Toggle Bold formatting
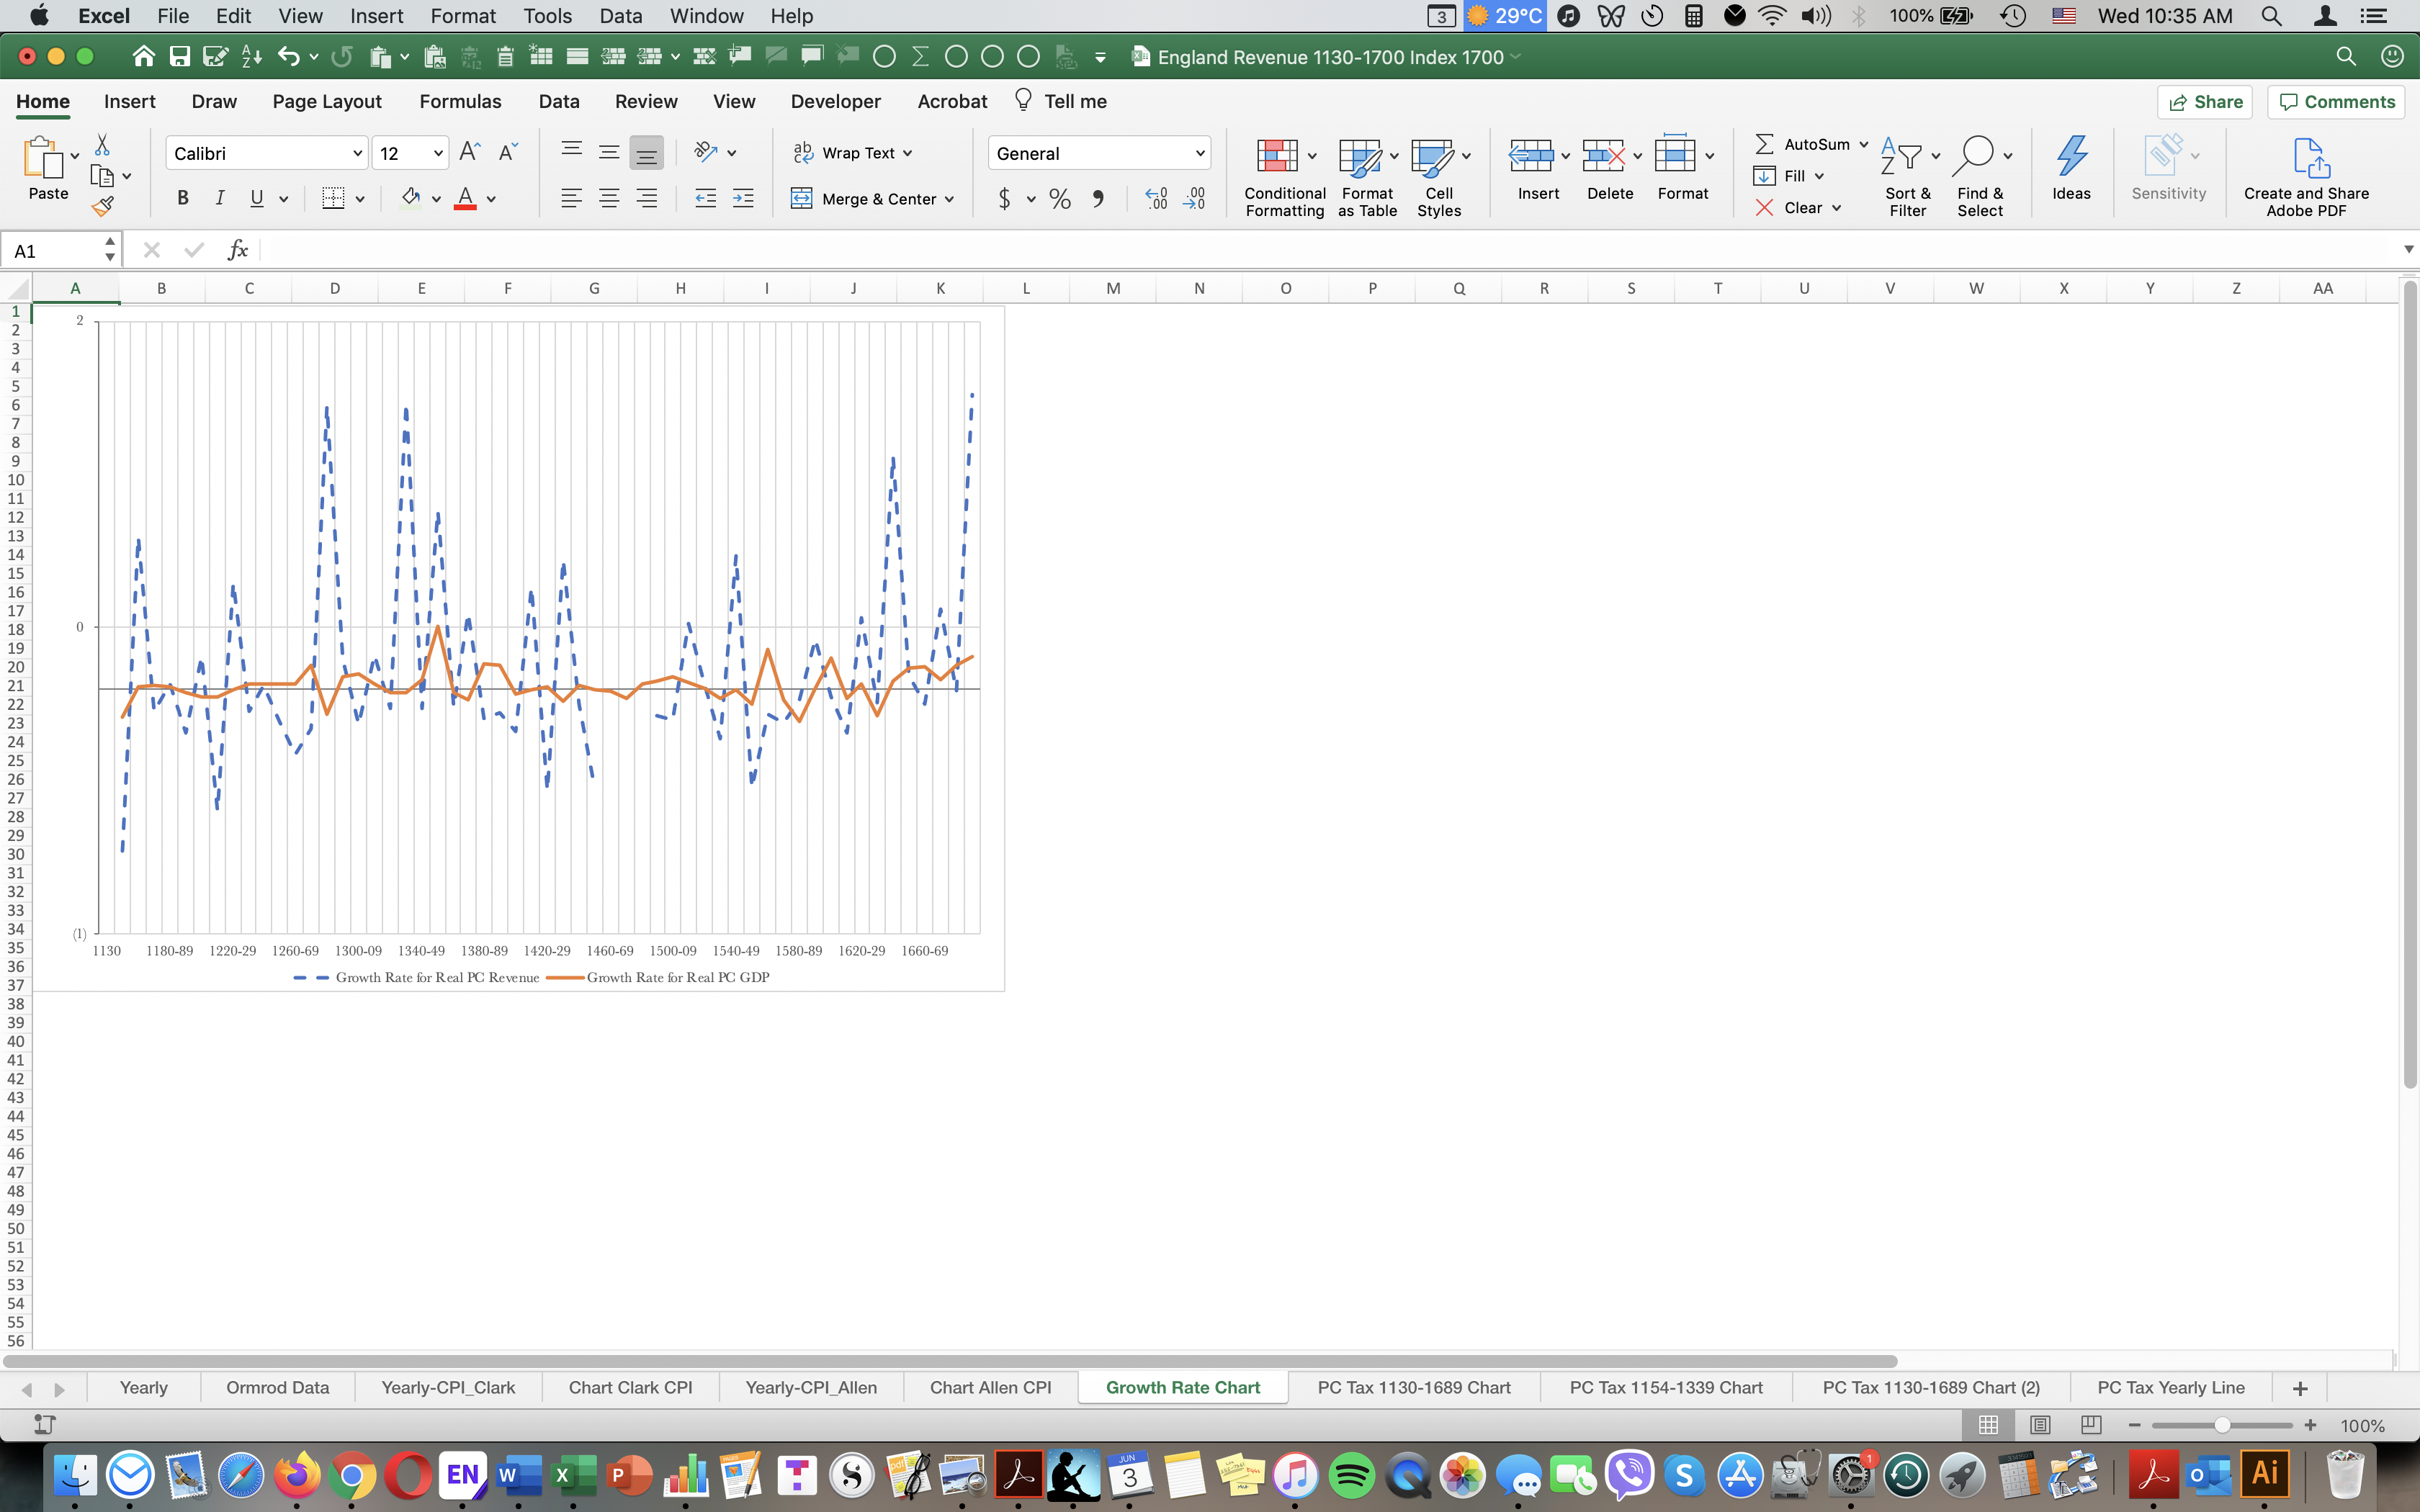 (x=182, y=198)
